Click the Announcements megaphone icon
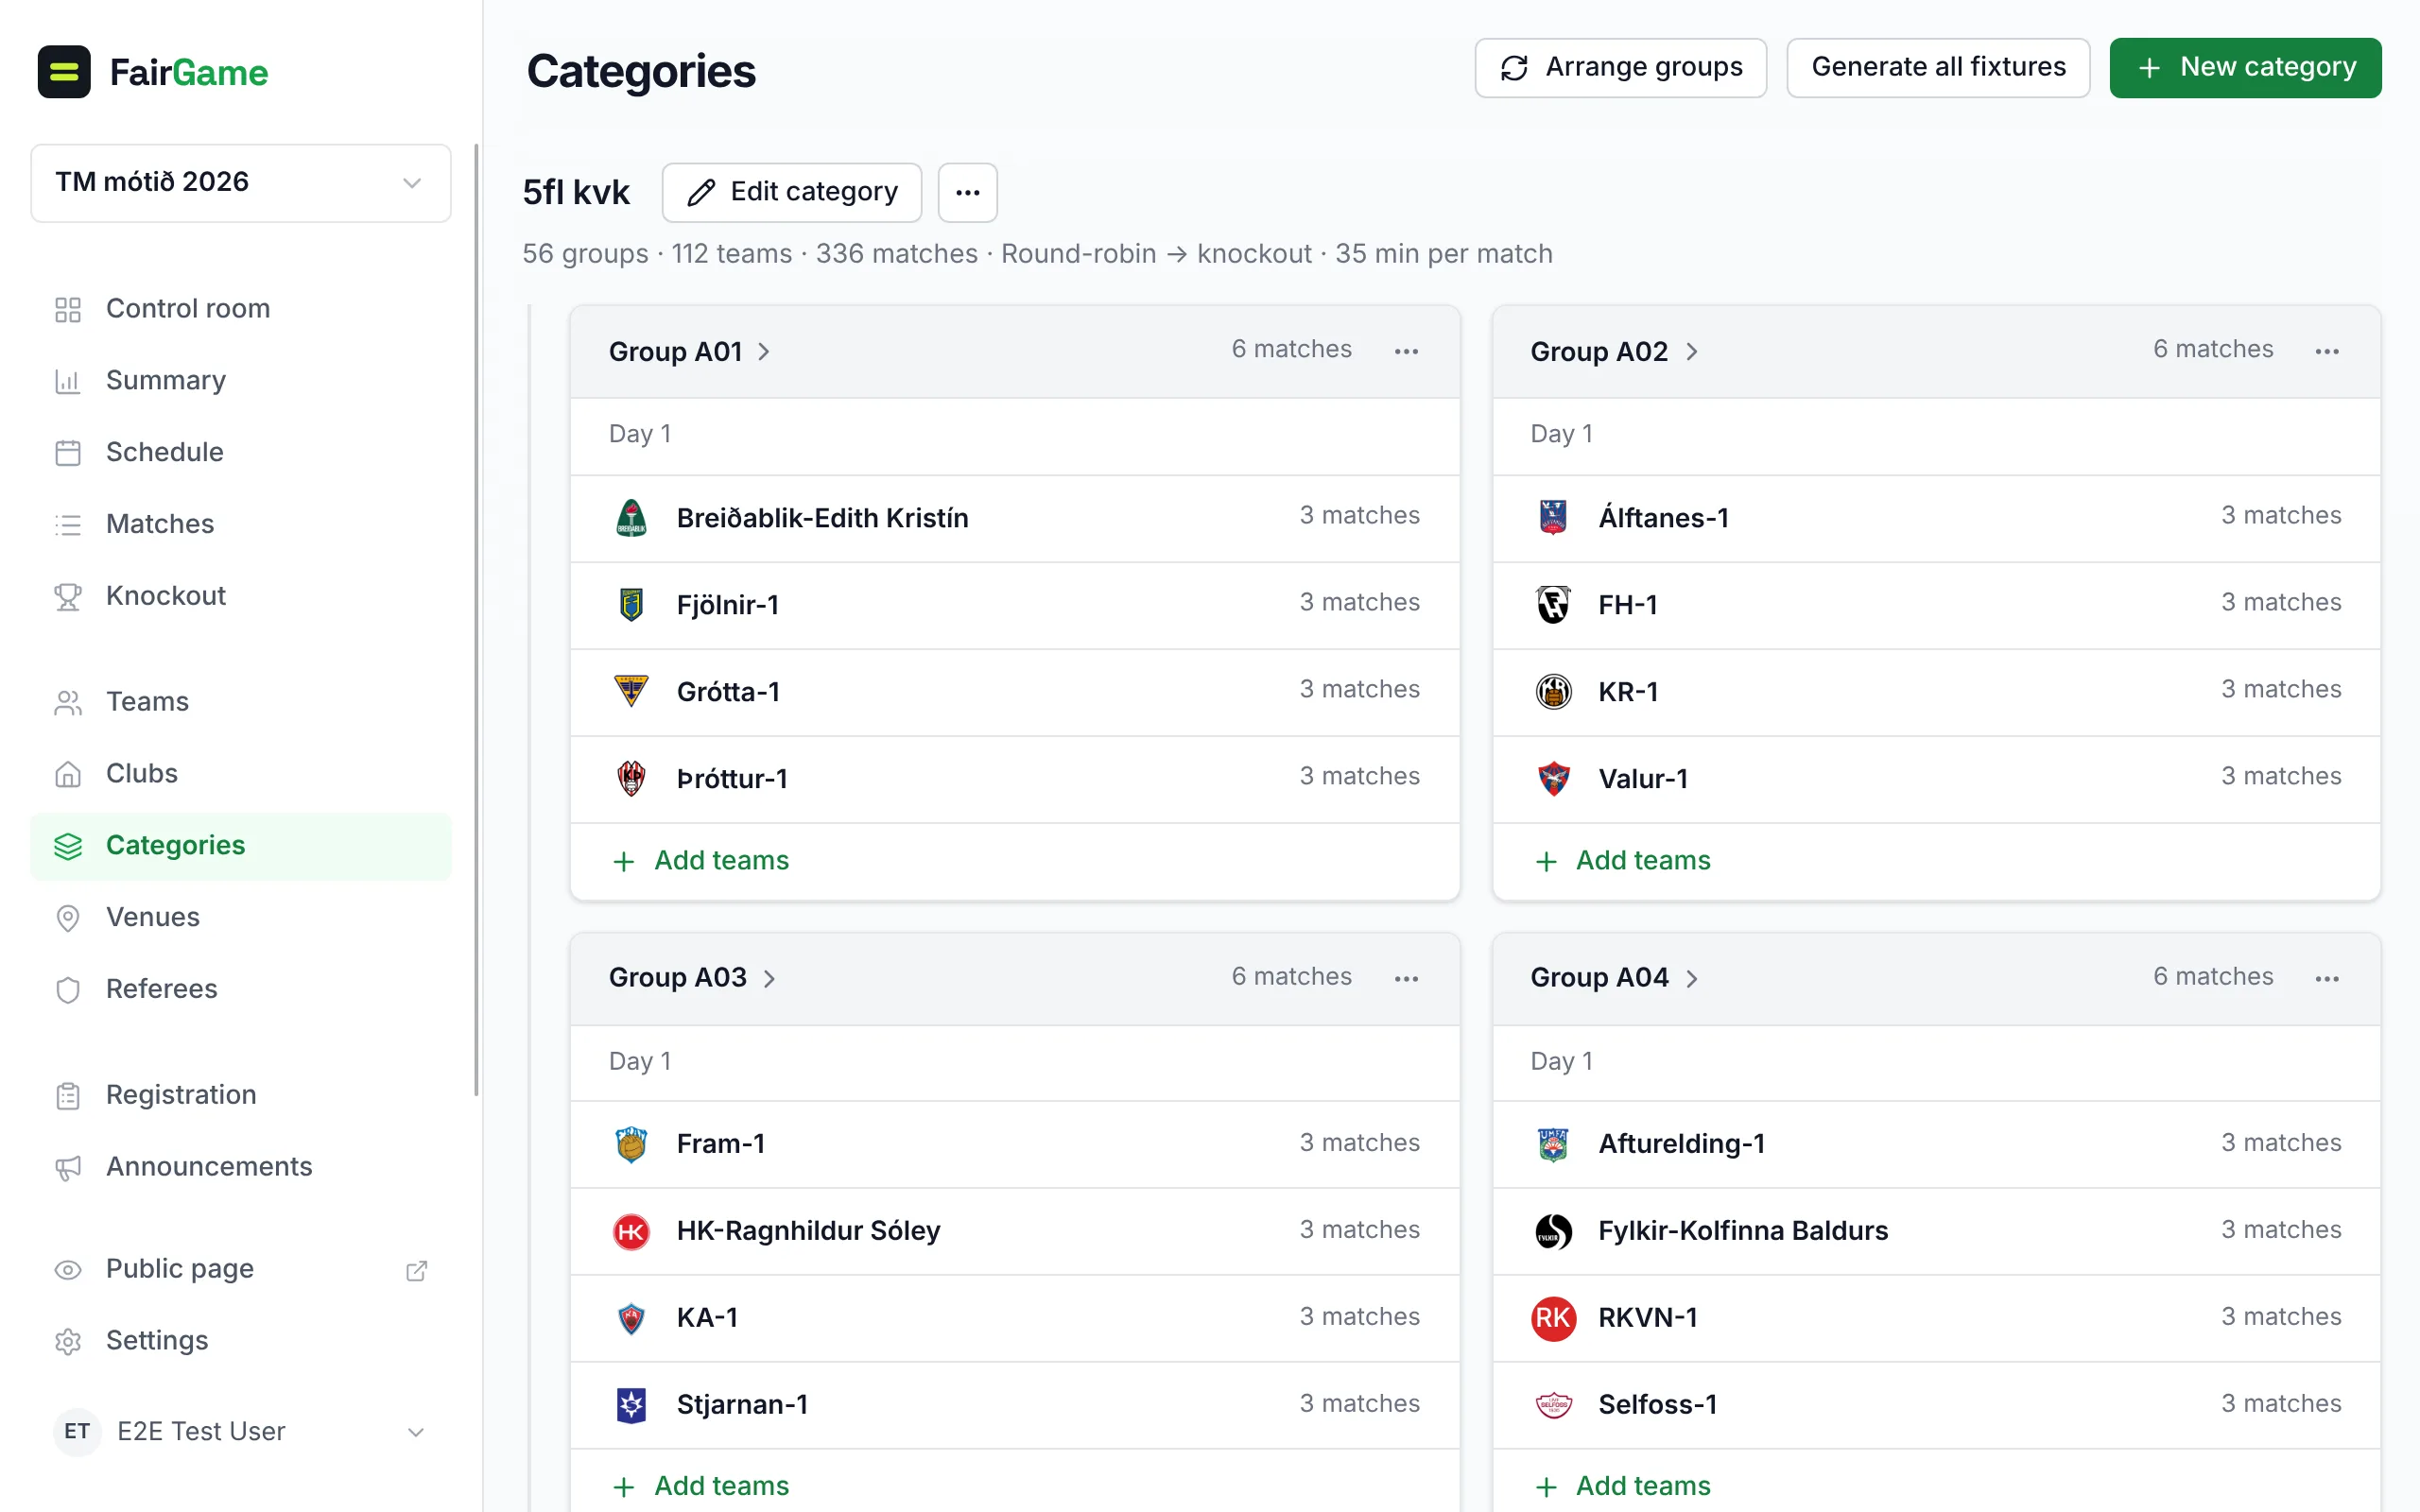This screenshot has height=1512, width=2420. [x=68, y=1168]
